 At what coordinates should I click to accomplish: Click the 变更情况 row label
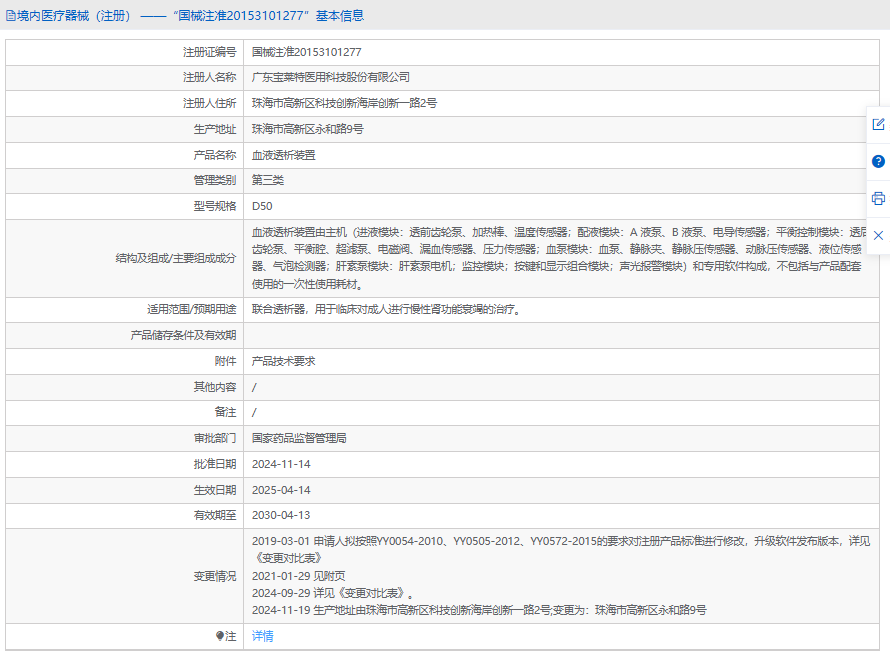[215, 576]
